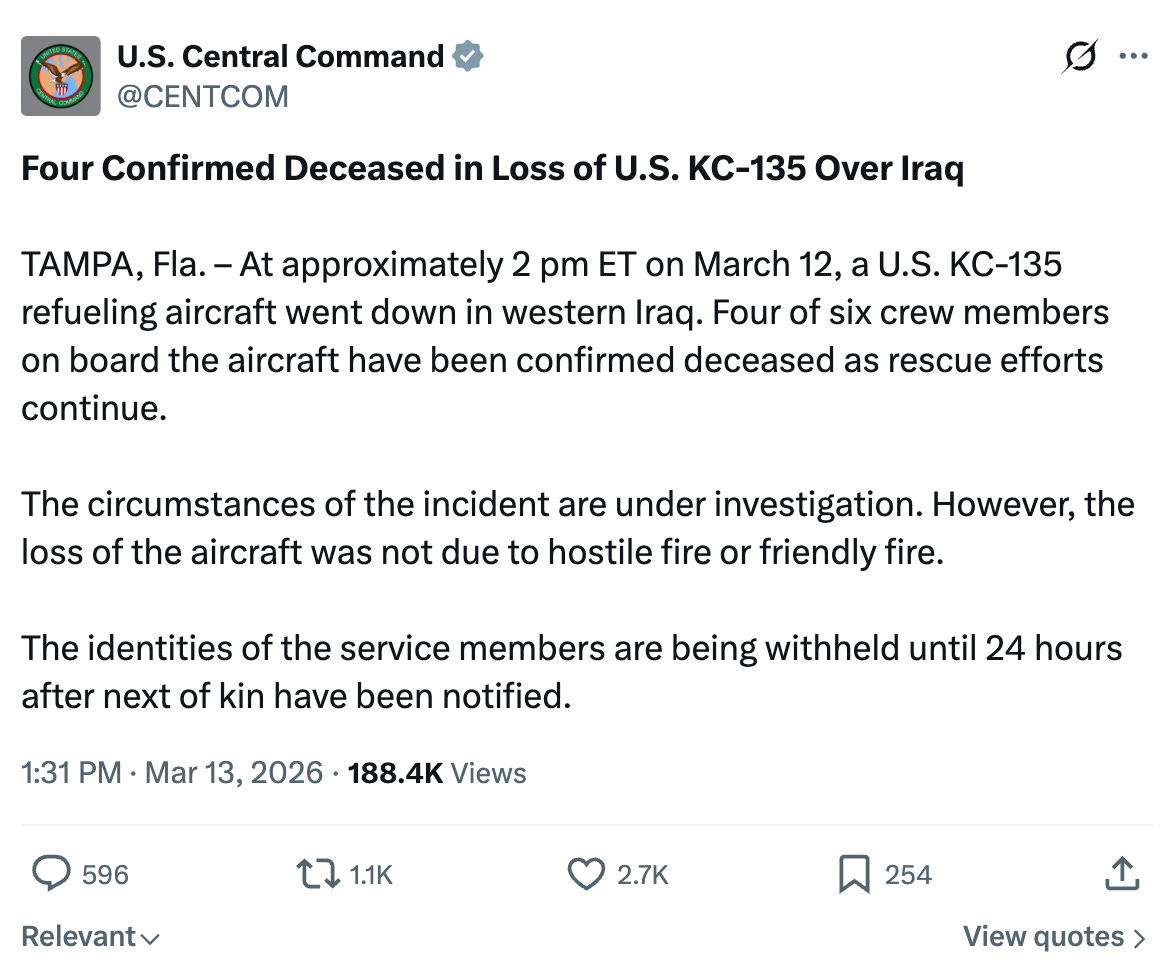Click the 254 bookmarks count
Screen dimensions: 1172x974
coord(908,875)
